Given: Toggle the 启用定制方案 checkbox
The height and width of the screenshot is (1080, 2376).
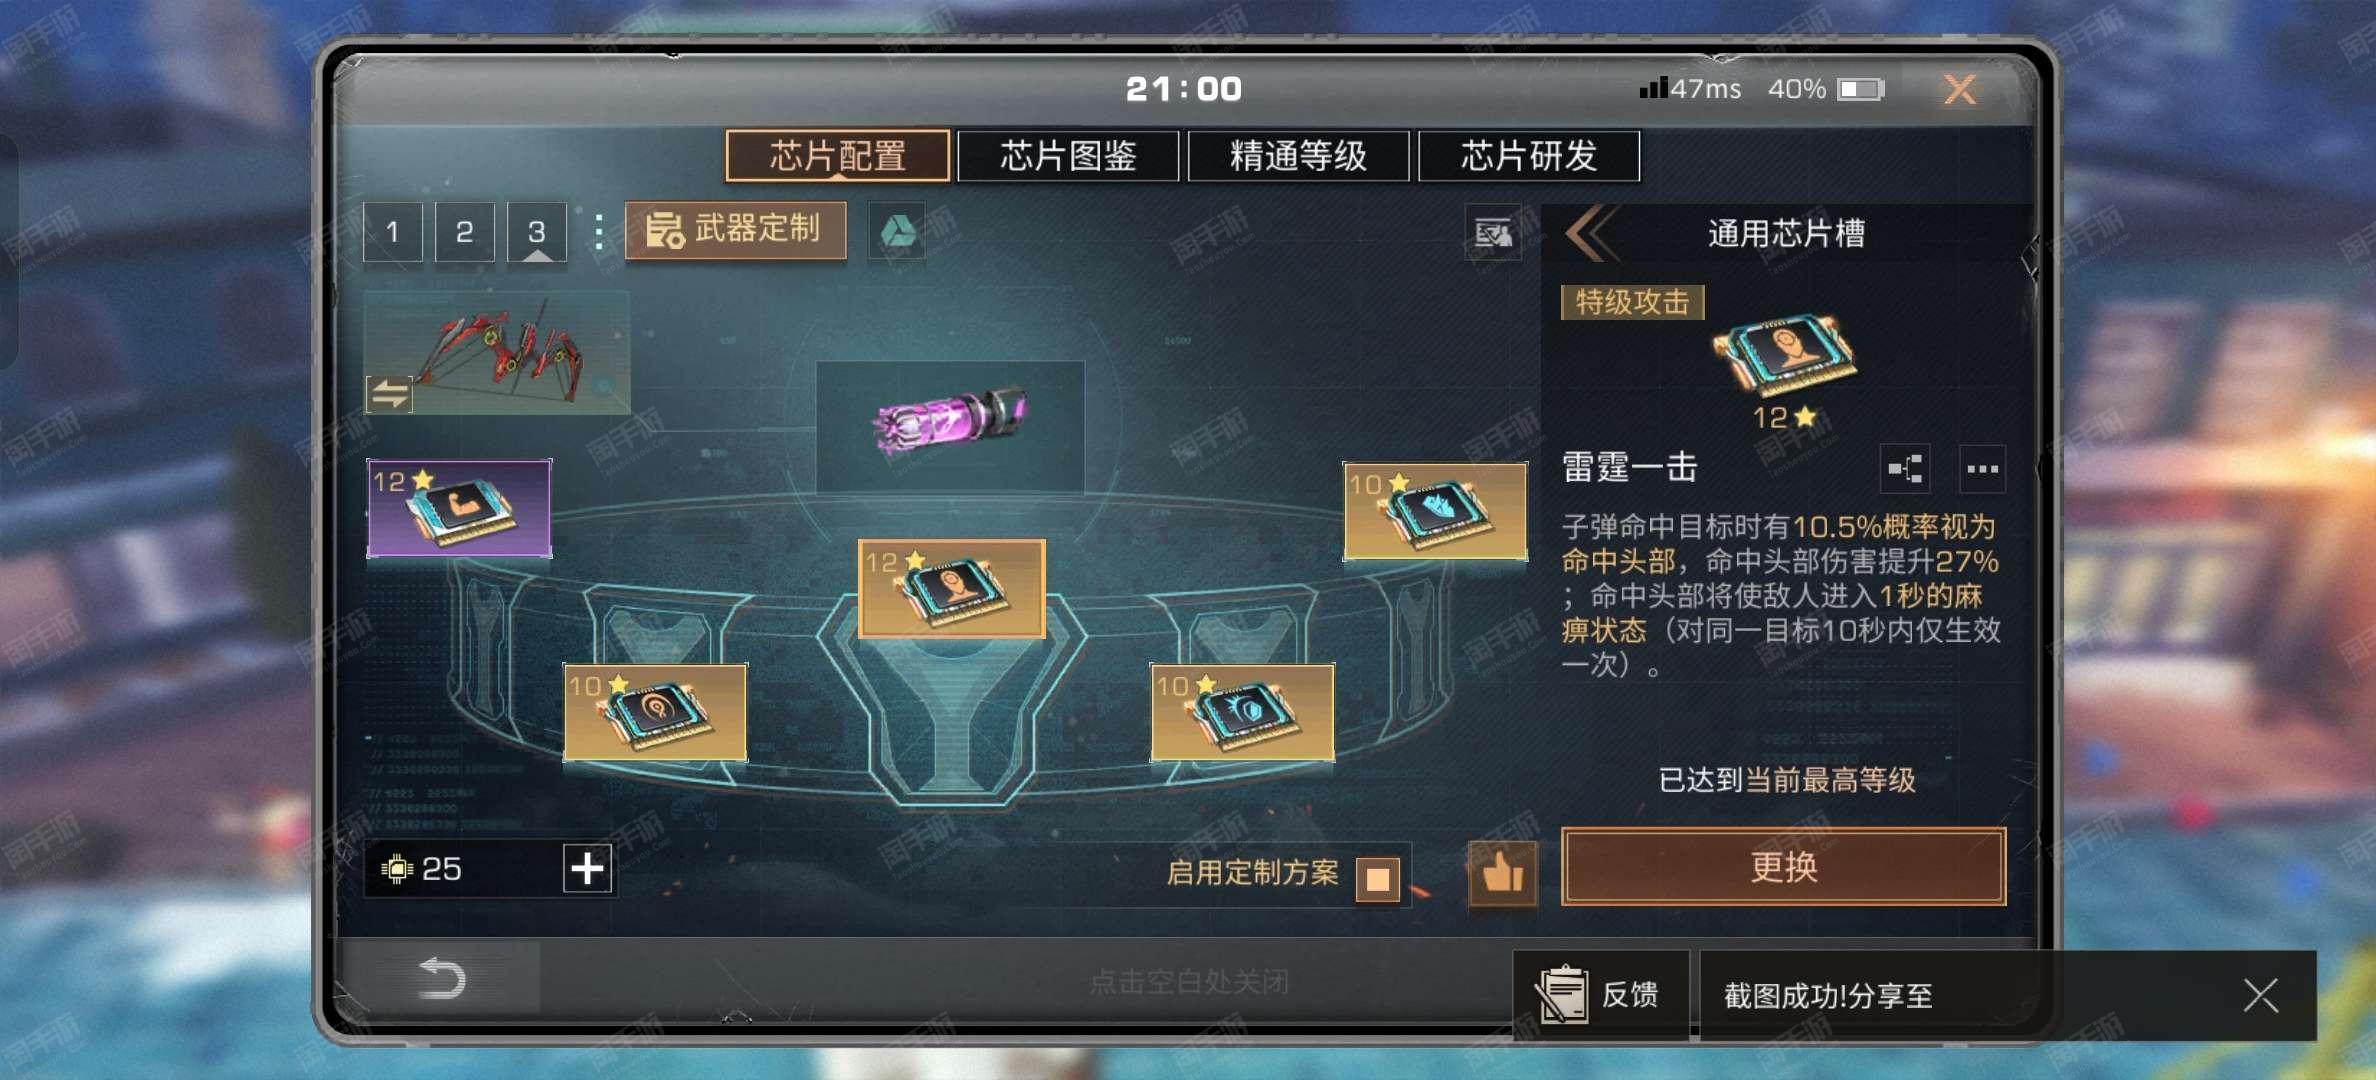Looking at the screenshot, I should (x=1377, y=877).
